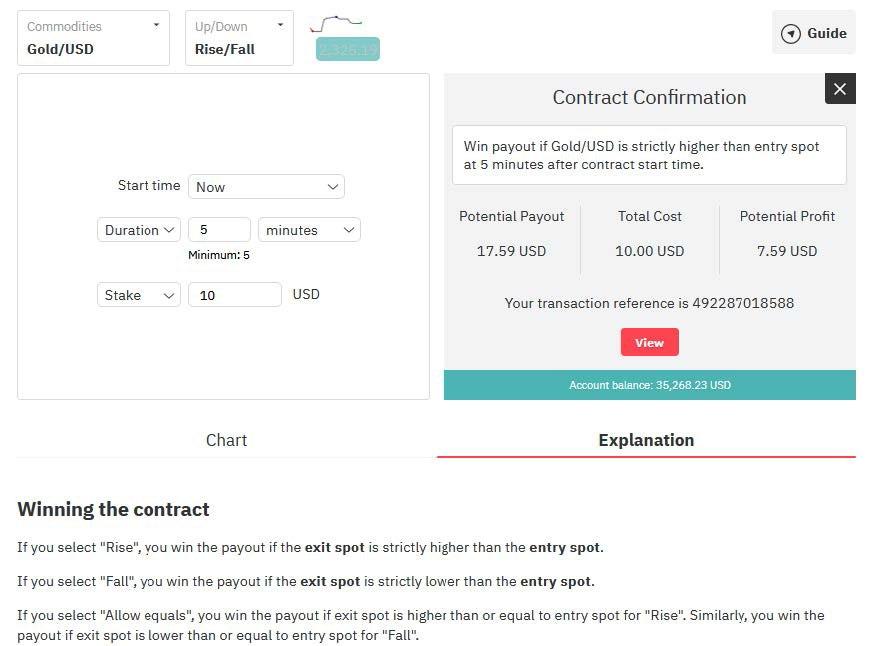The image size is (889, 646).
Task: Focus the duration value input field
Action: (219, 230)
